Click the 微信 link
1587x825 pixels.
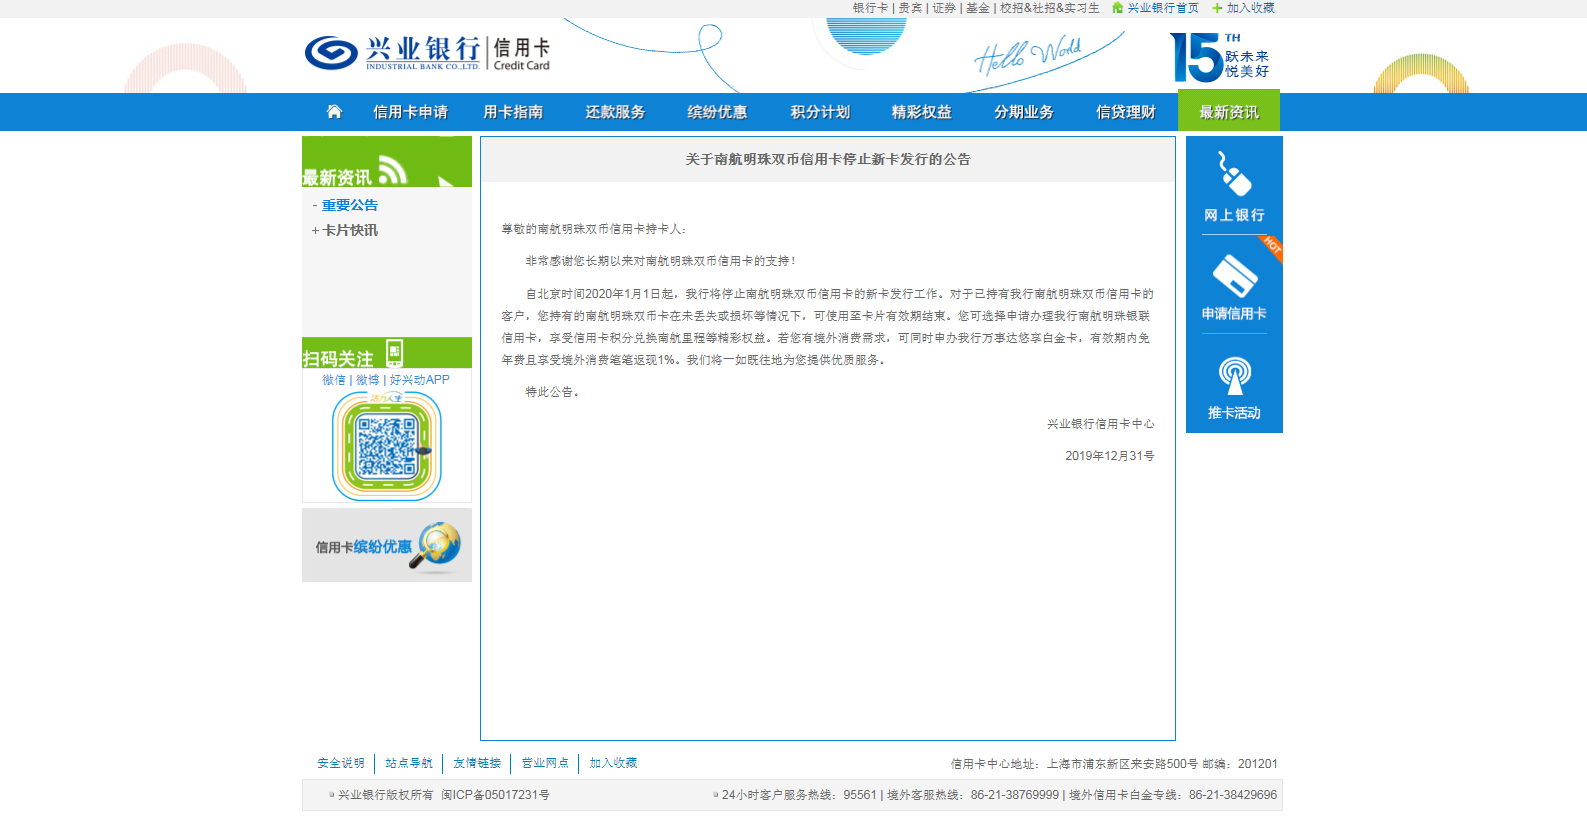coord(334,380)
